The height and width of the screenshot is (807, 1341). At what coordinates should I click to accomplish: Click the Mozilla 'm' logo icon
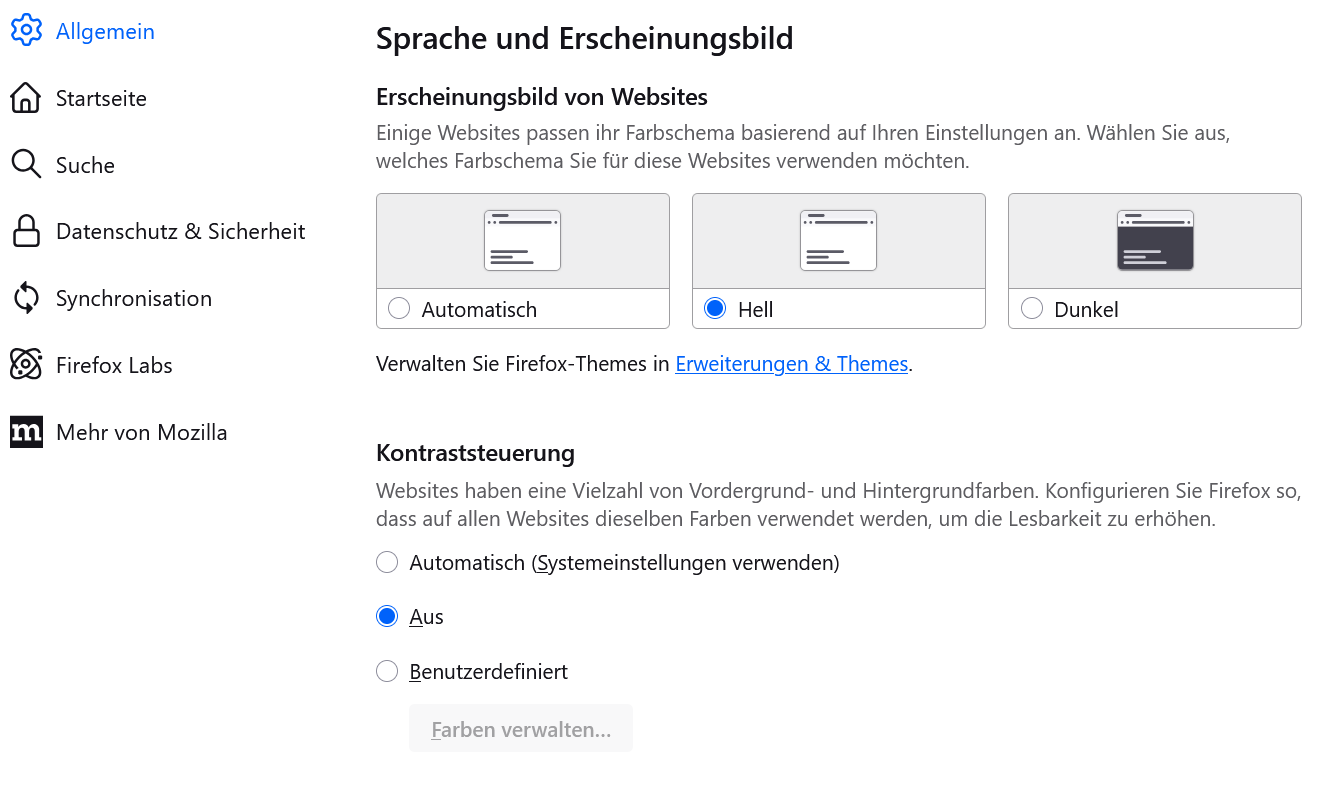point(26,432)
